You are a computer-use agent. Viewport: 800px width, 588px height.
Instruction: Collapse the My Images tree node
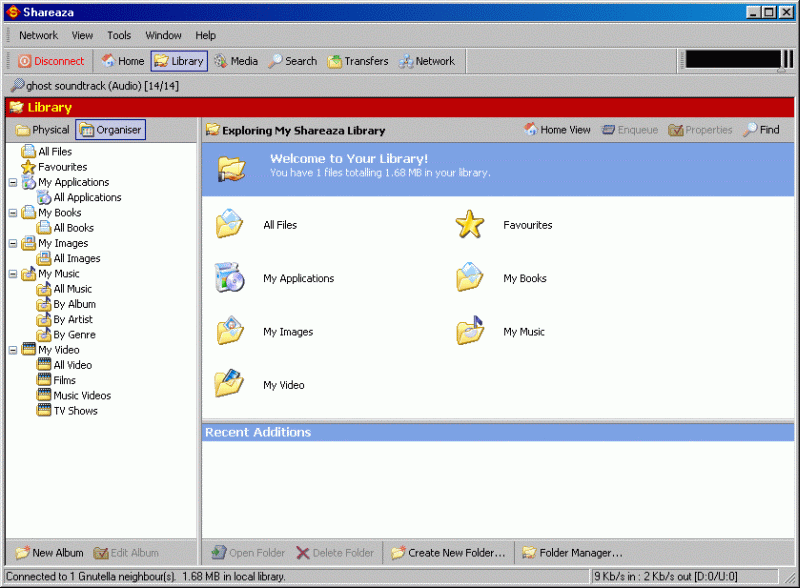(x=13, y=243)
